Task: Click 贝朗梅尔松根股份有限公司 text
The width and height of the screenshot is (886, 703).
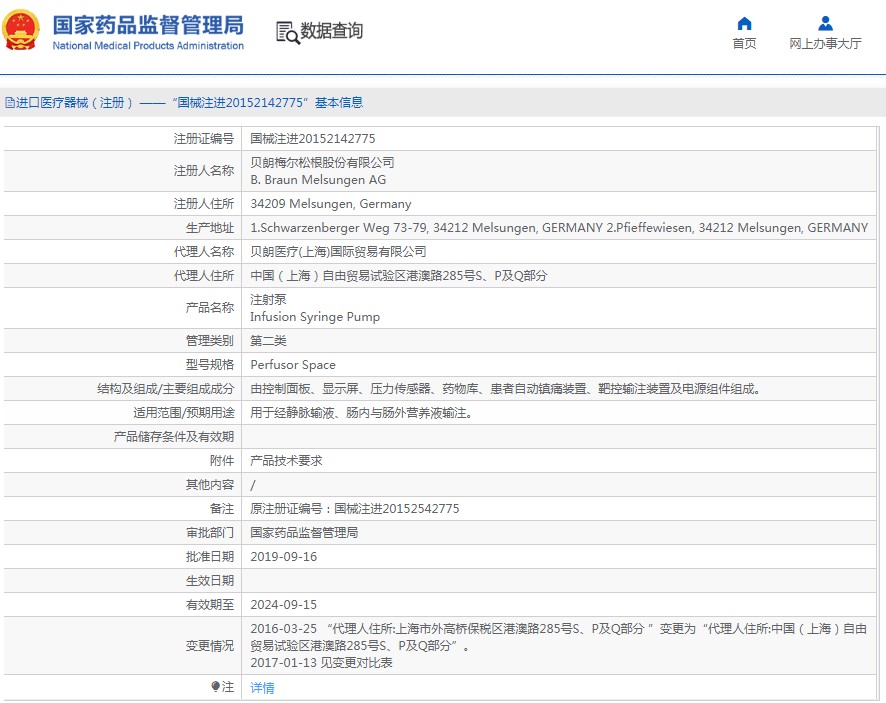Action: pos(322,163)
